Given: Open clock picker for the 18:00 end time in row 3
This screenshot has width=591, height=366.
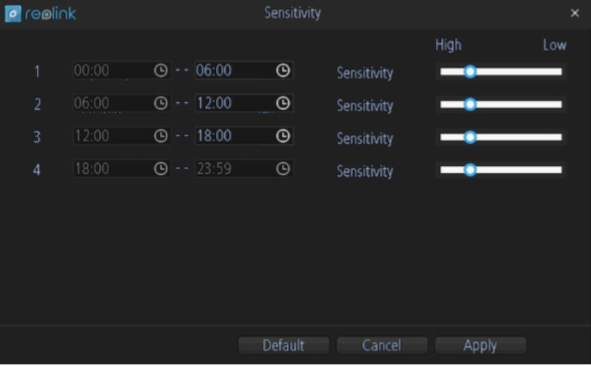Looking at the screenshot, I should (283, 136).
